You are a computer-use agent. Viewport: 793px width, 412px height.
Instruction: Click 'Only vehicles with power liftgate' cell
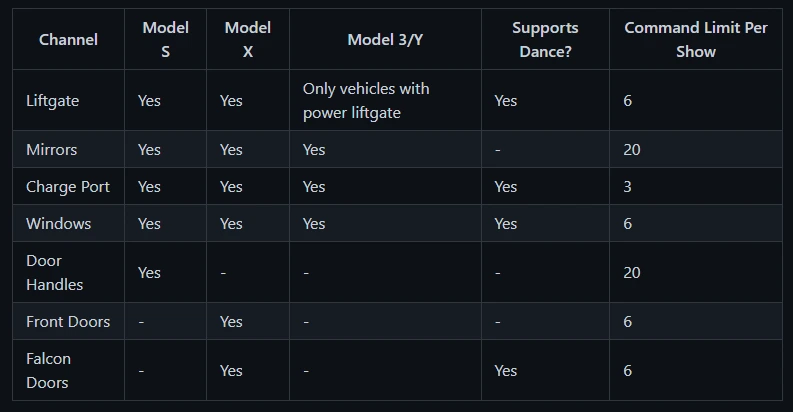coord(385,101)
